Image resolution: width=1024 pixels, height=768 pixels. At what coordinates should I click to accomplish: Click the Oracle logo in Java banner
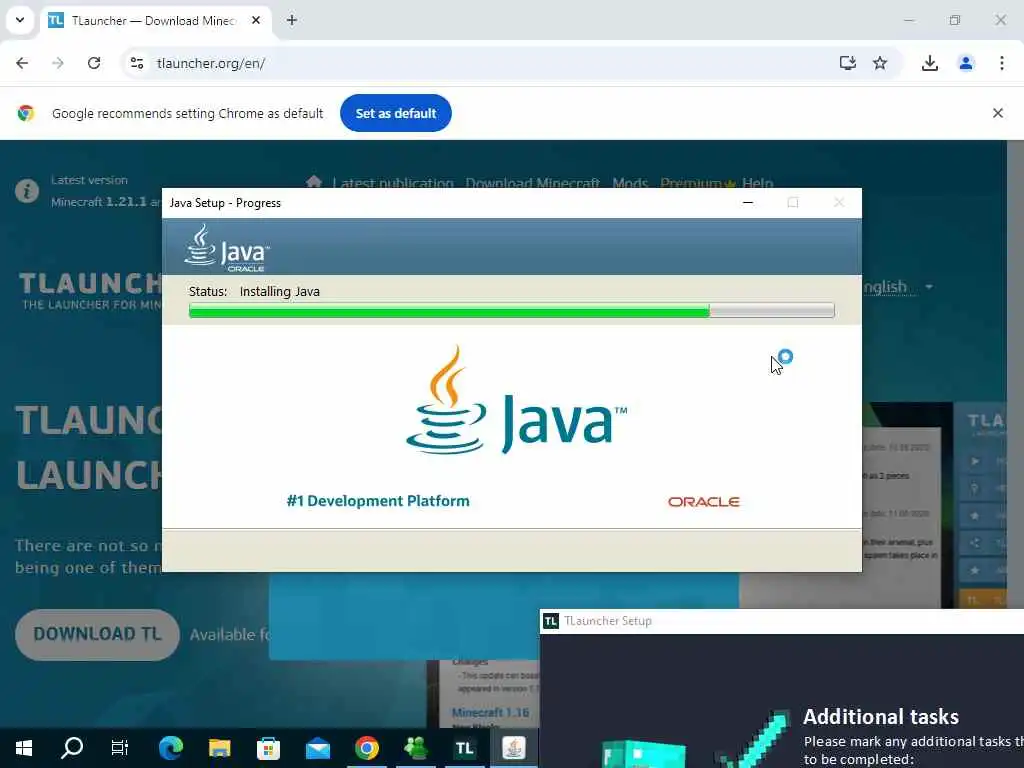703,502
